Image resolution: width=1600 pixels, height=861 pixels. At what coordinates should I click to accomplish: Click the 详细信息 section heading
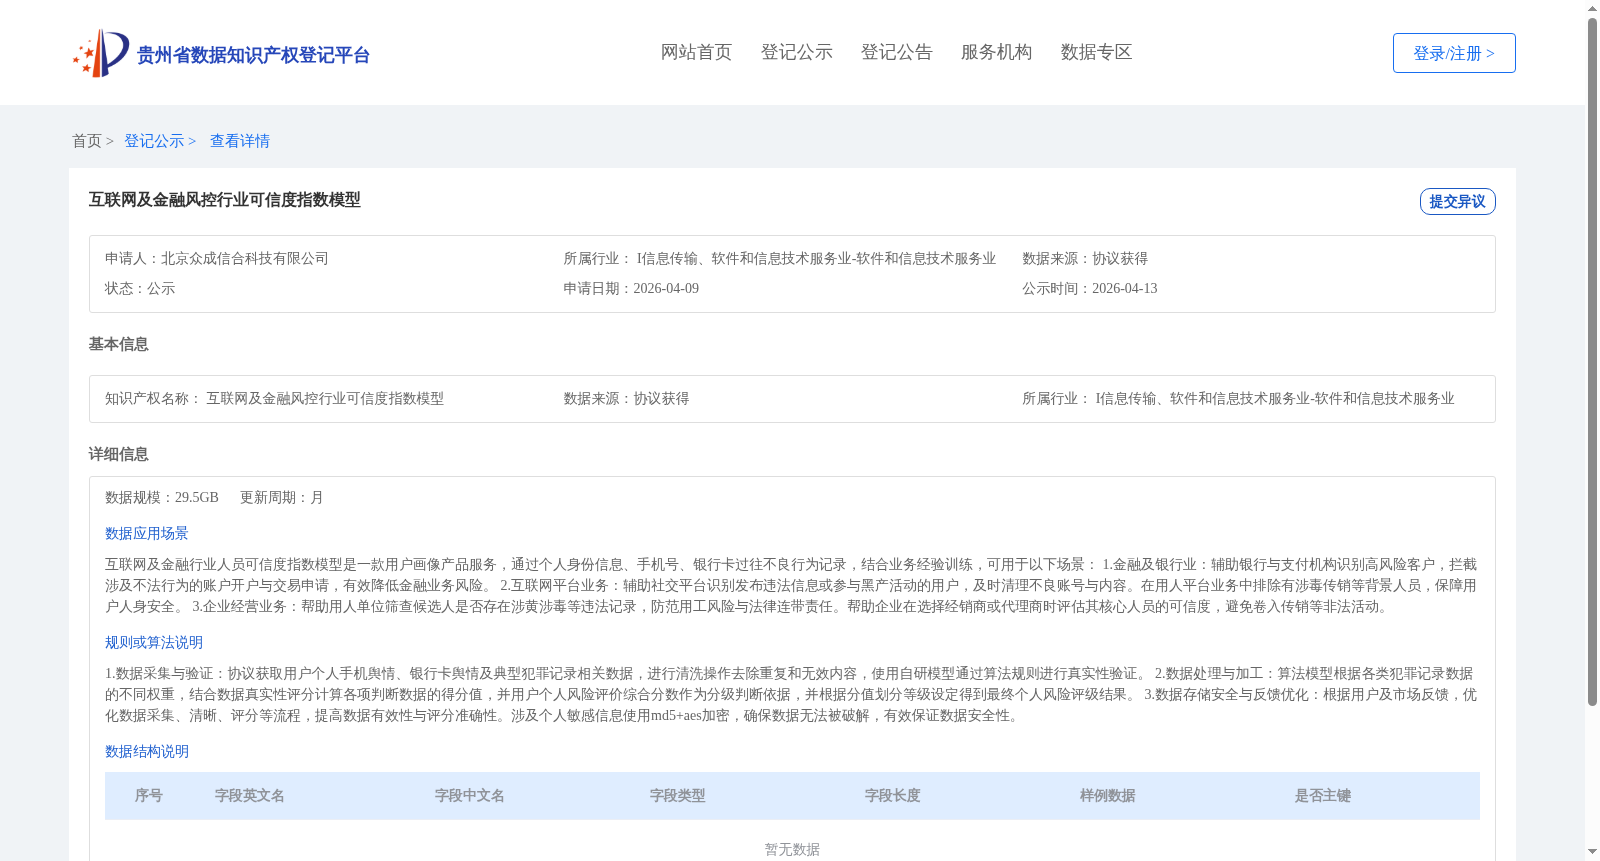(118, 454)
